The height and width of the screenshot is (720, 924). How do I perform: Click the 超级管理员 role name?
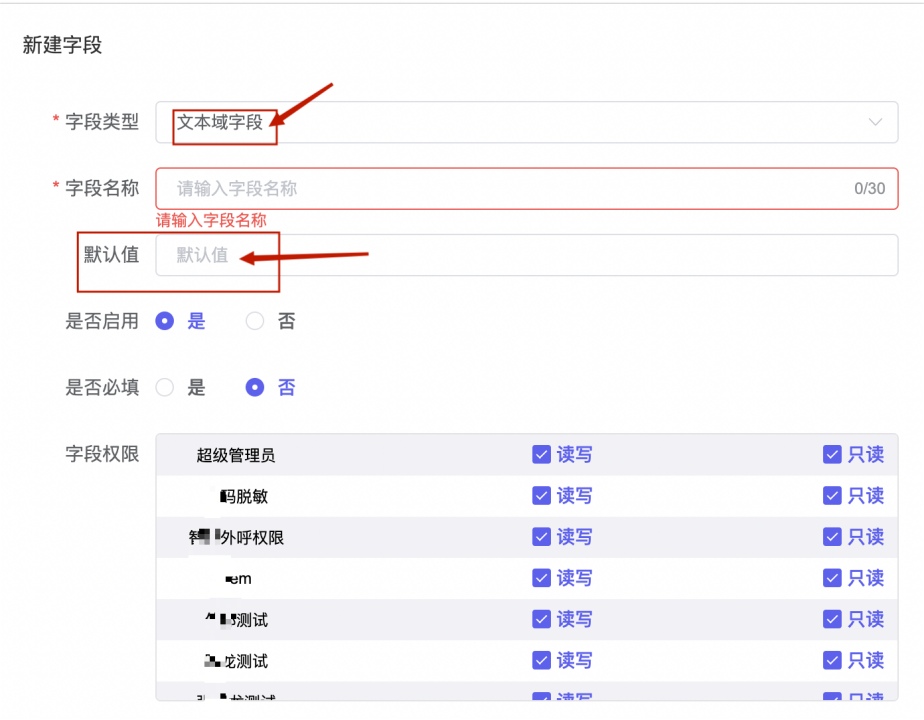pos(236,456)
